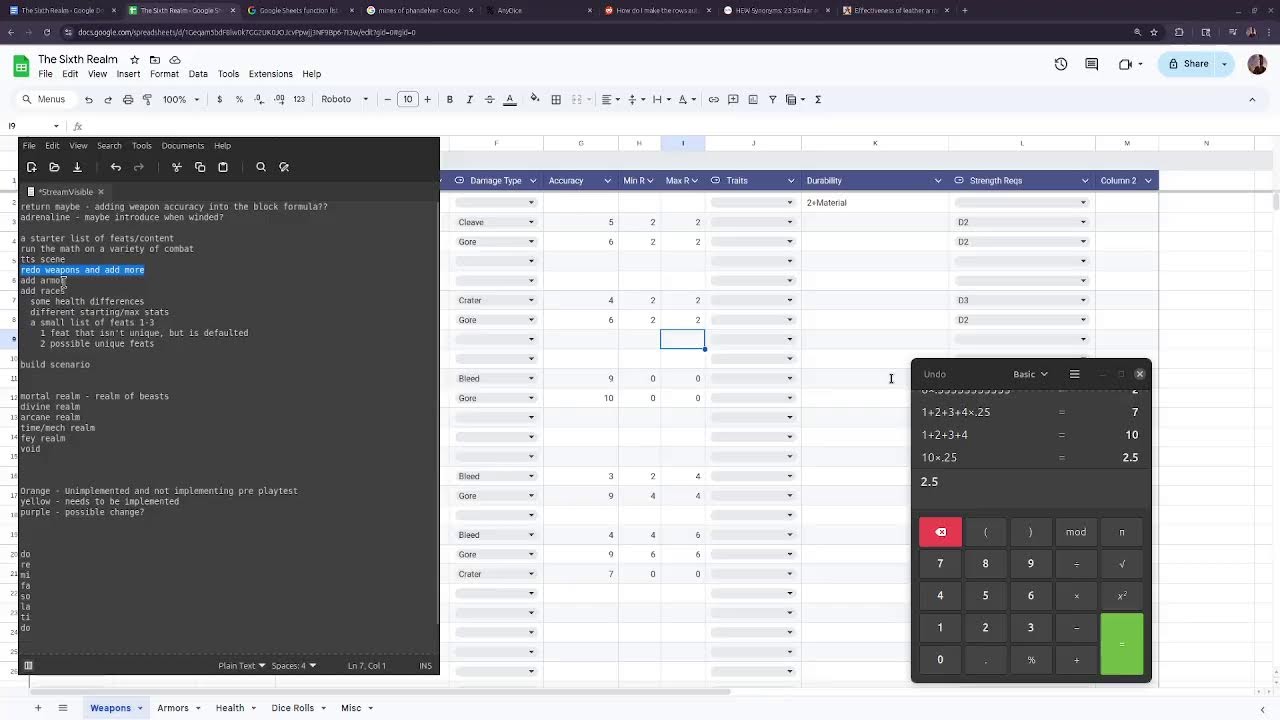
Task: Open the all sheets list icon
Action: (x=62, y=708)
